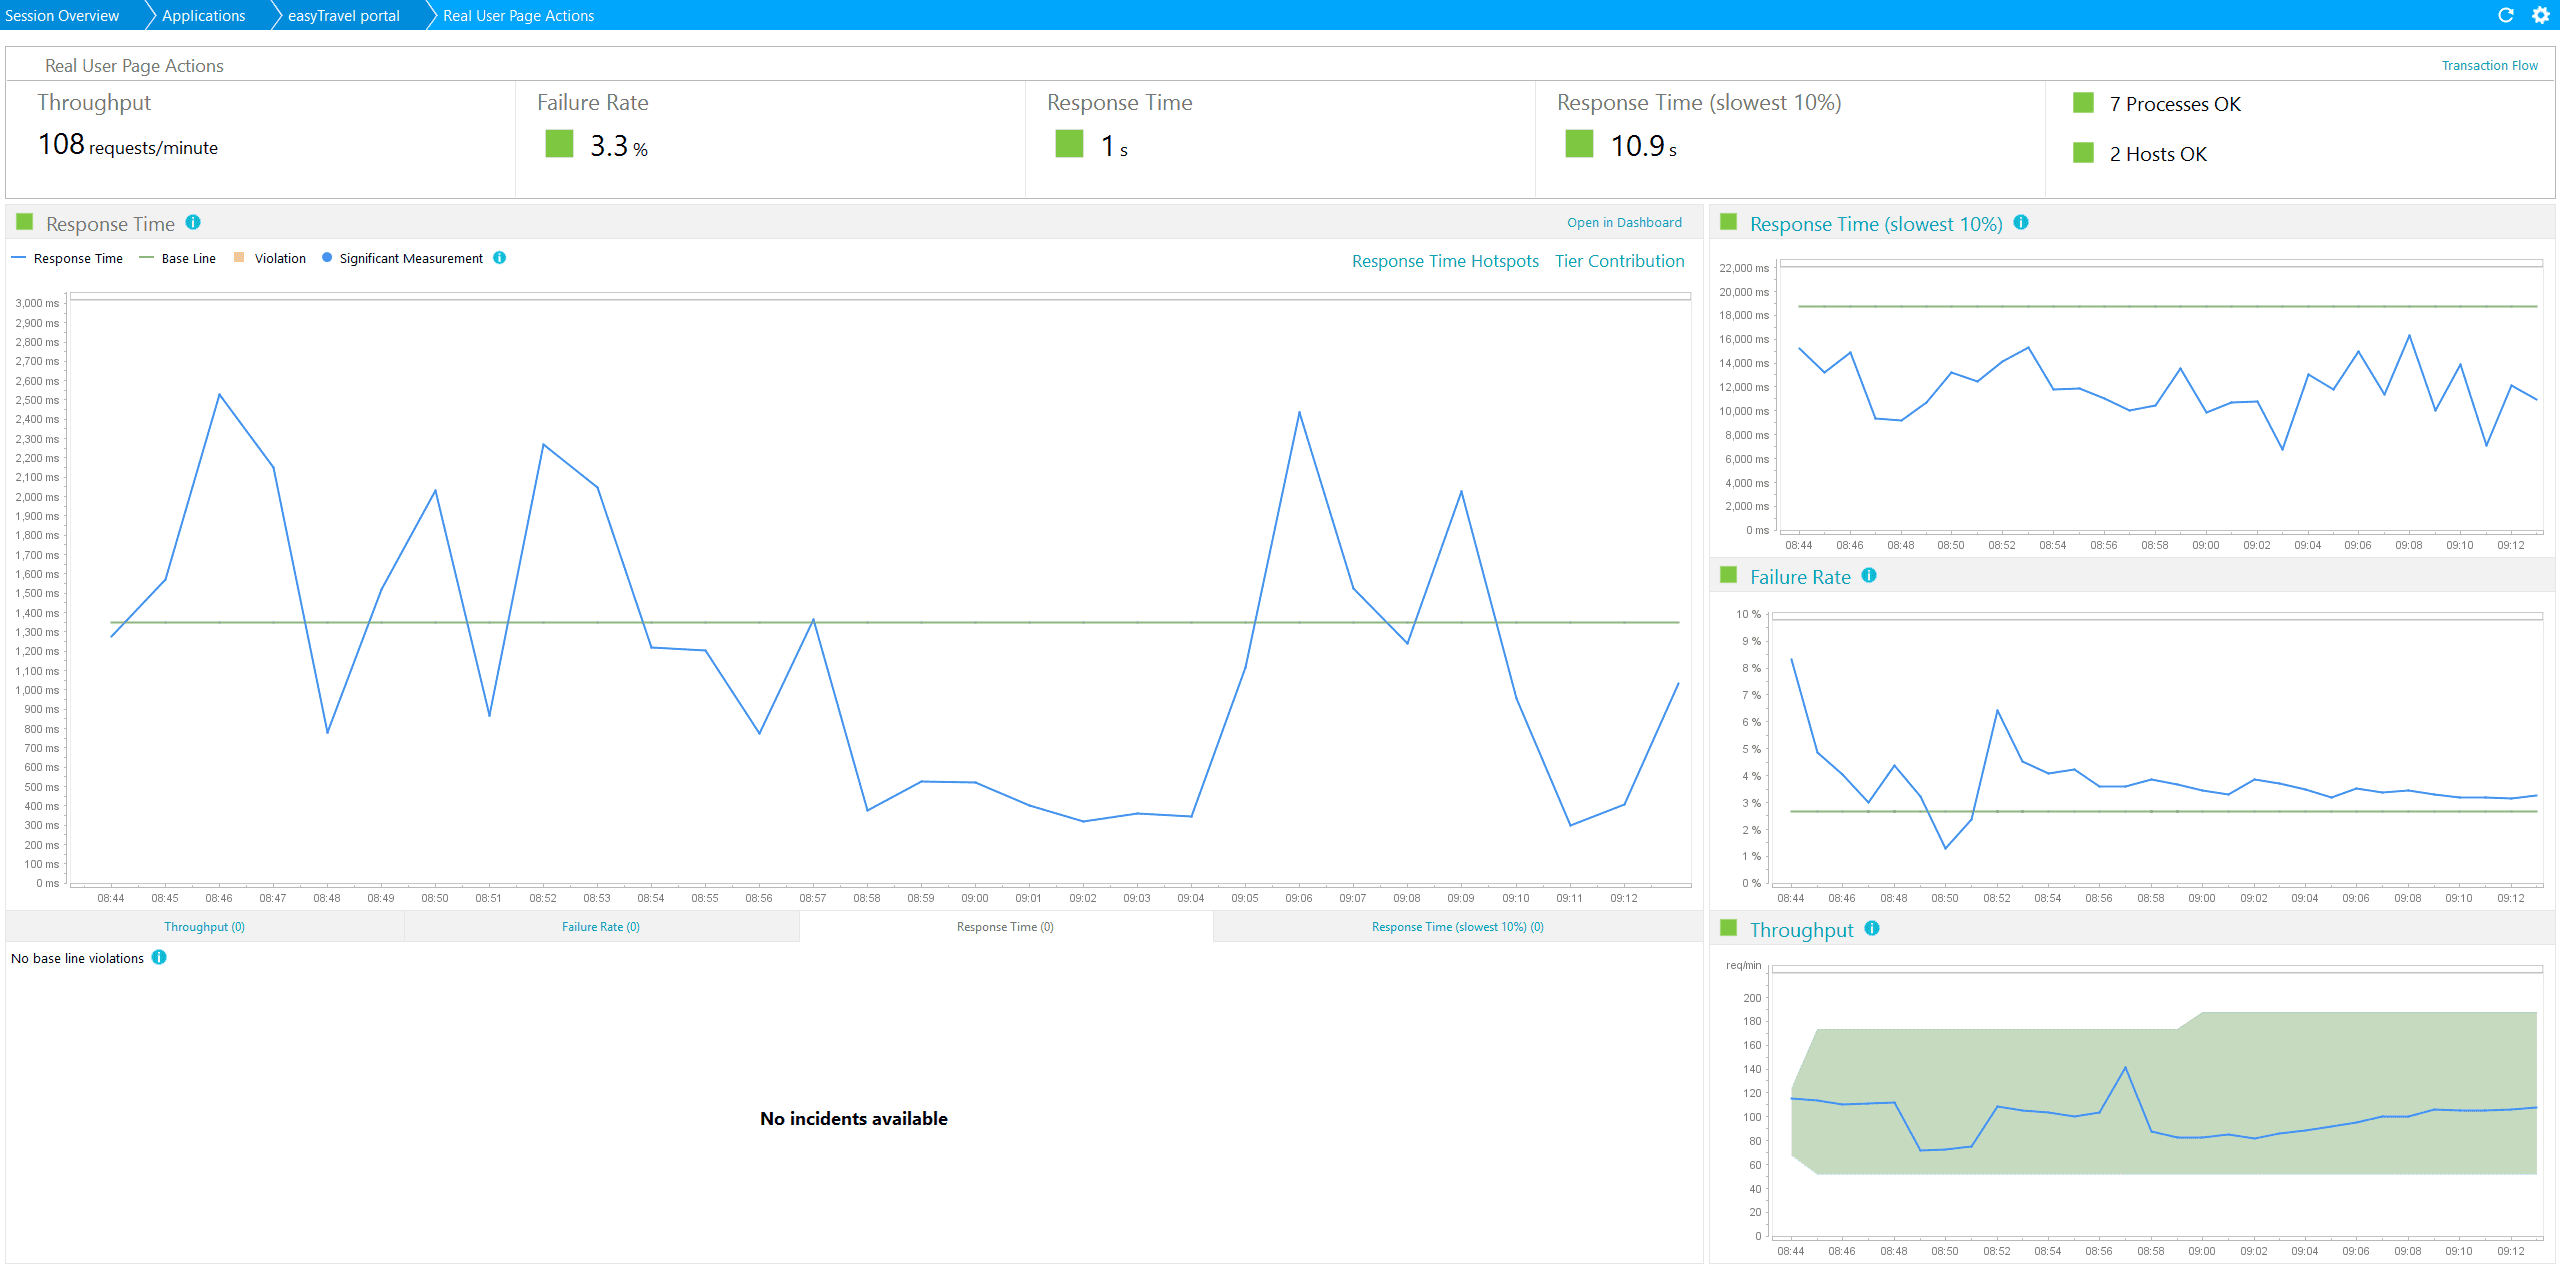The width and height of the screenshot is (2560, 1266).
Task: Click green indicator next to 7 Processes OK
Action: click(x=2084, y=103)
